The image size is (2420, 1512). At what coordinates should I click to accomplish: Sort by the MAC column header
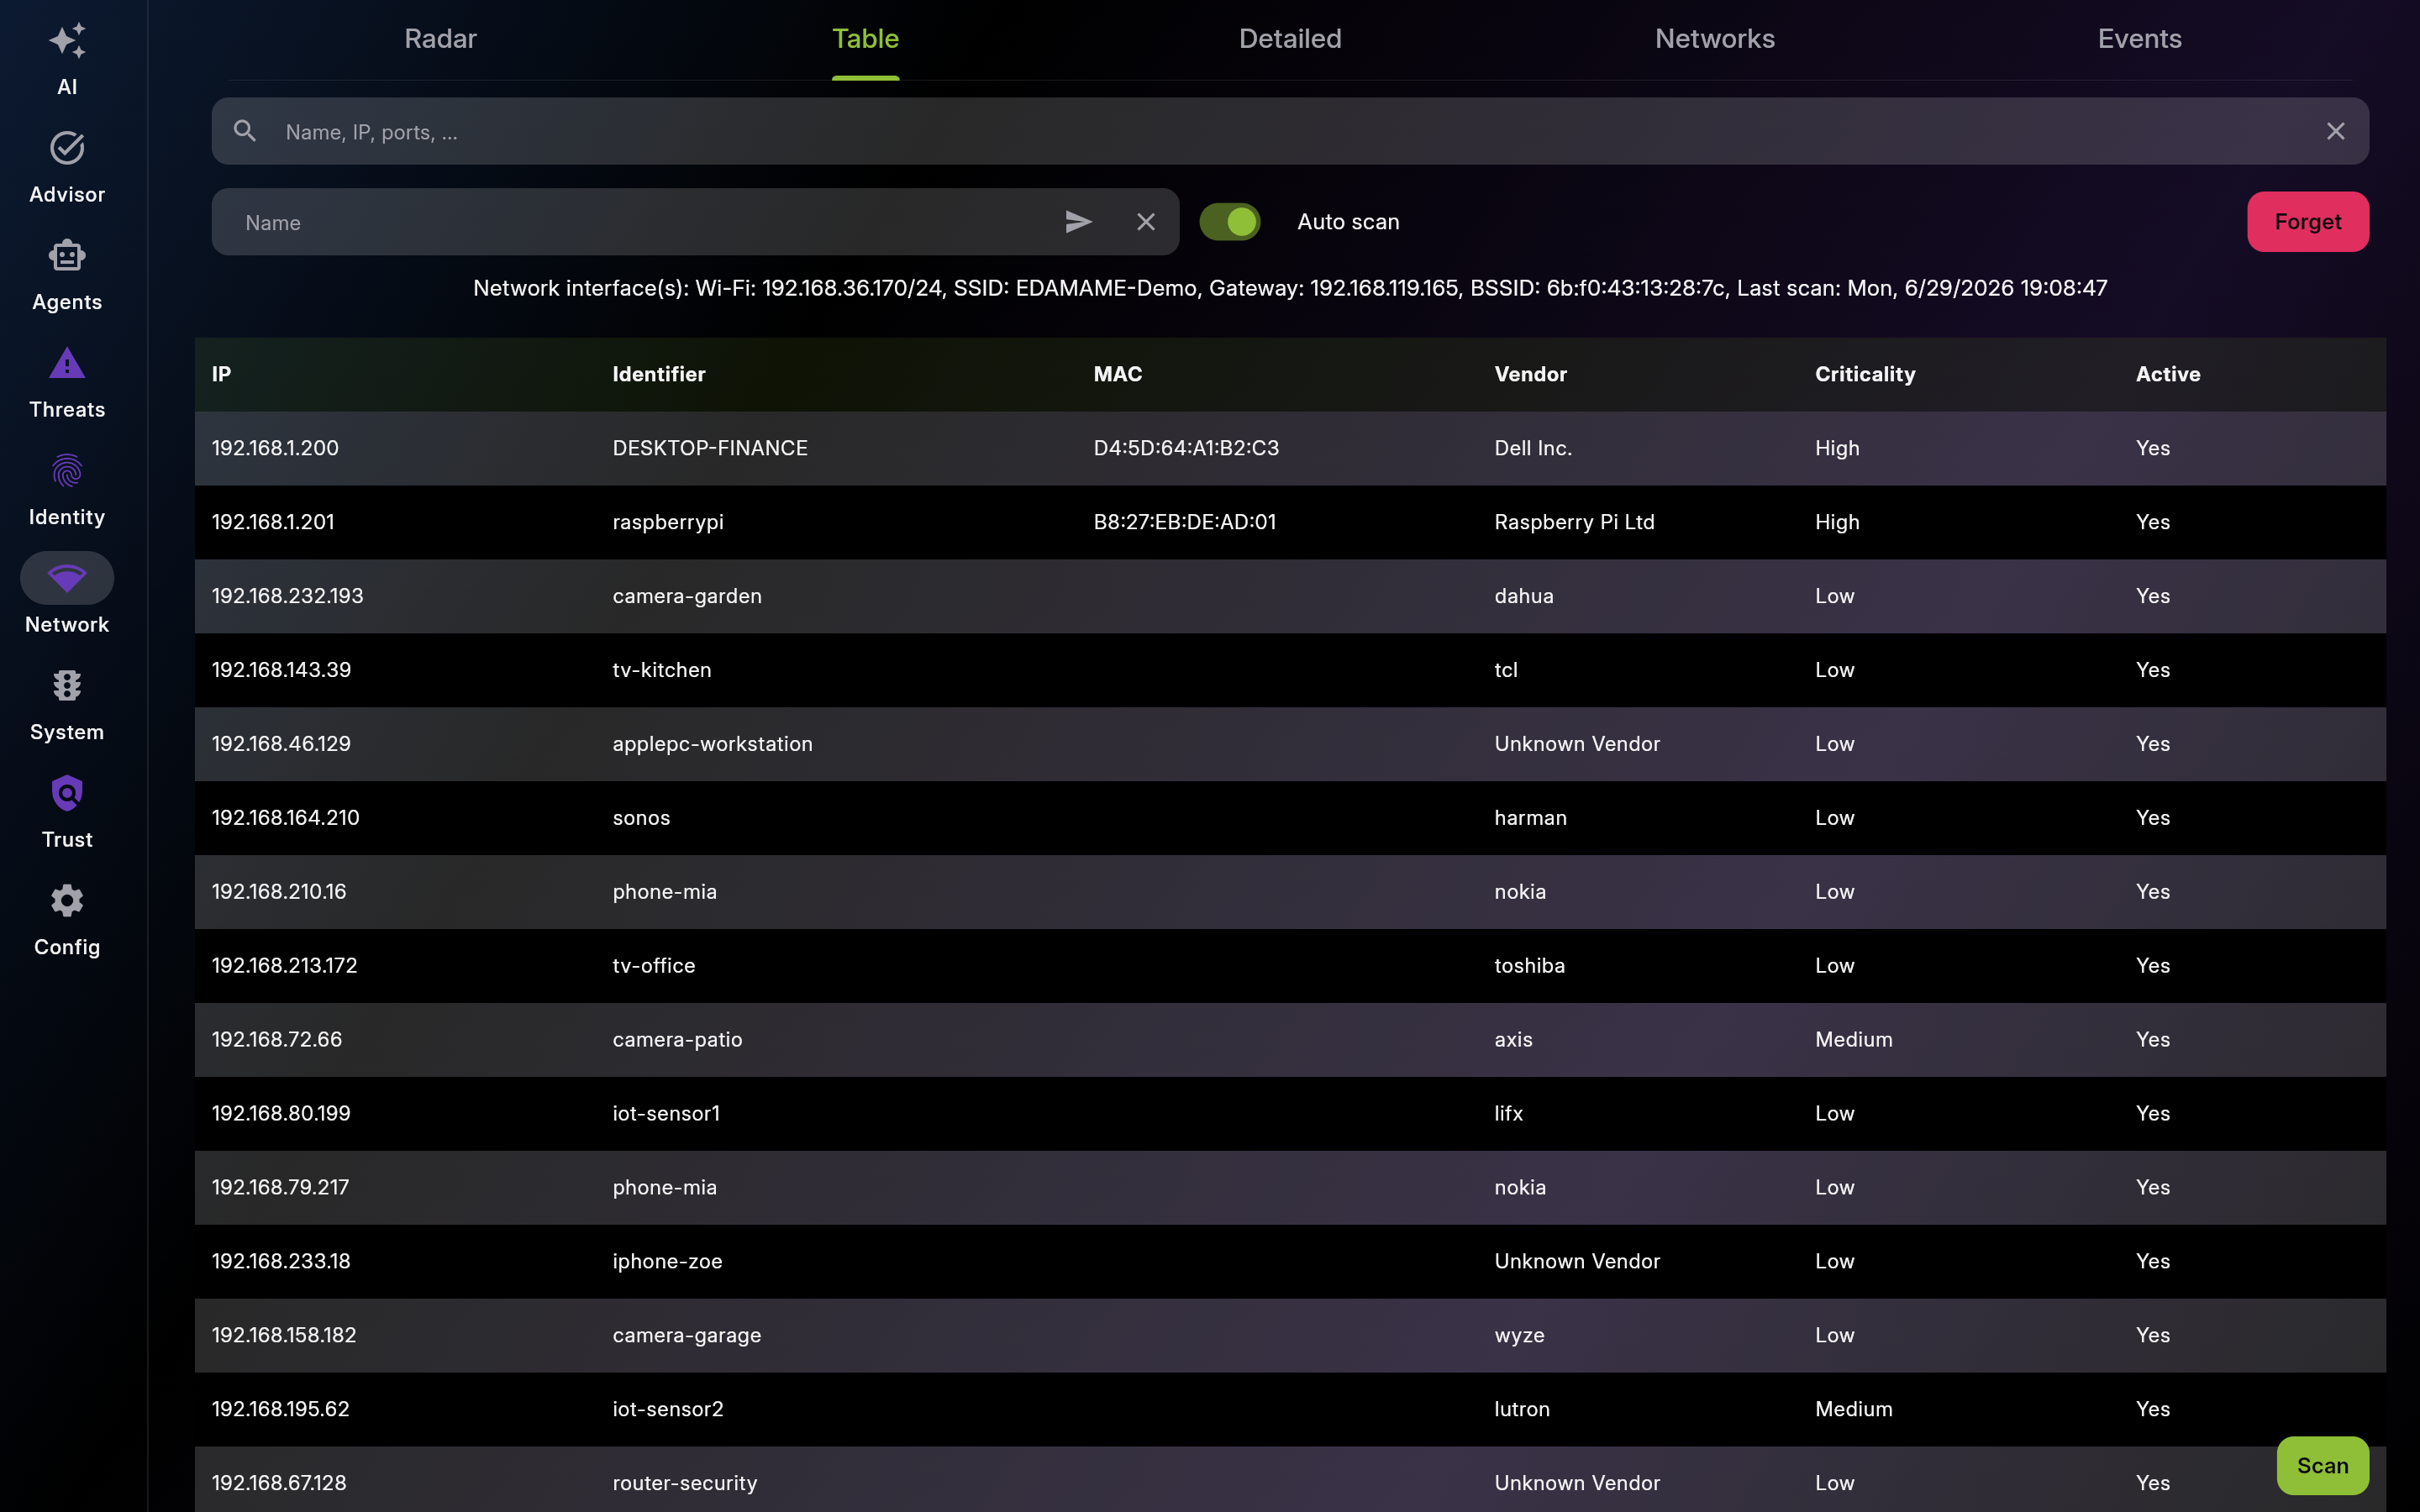coord(1118,374)
